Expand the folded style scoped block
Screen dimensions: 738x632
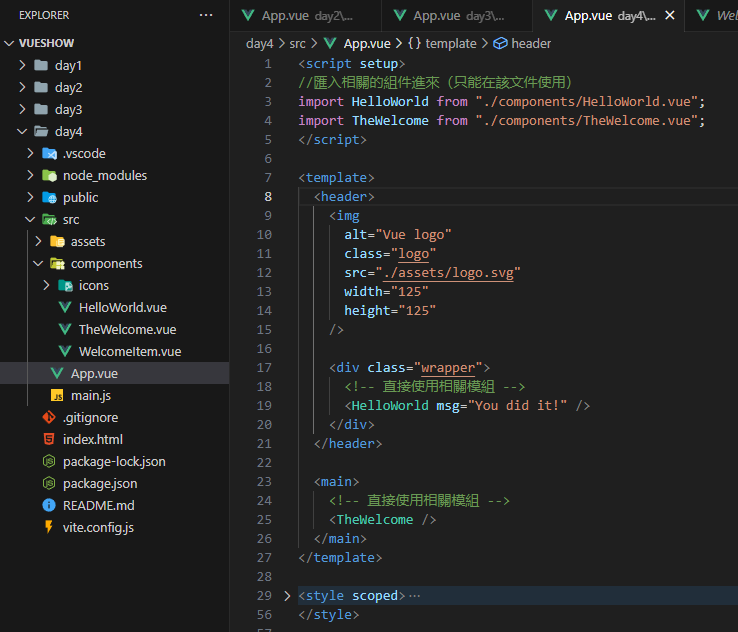tap(287, 596)
